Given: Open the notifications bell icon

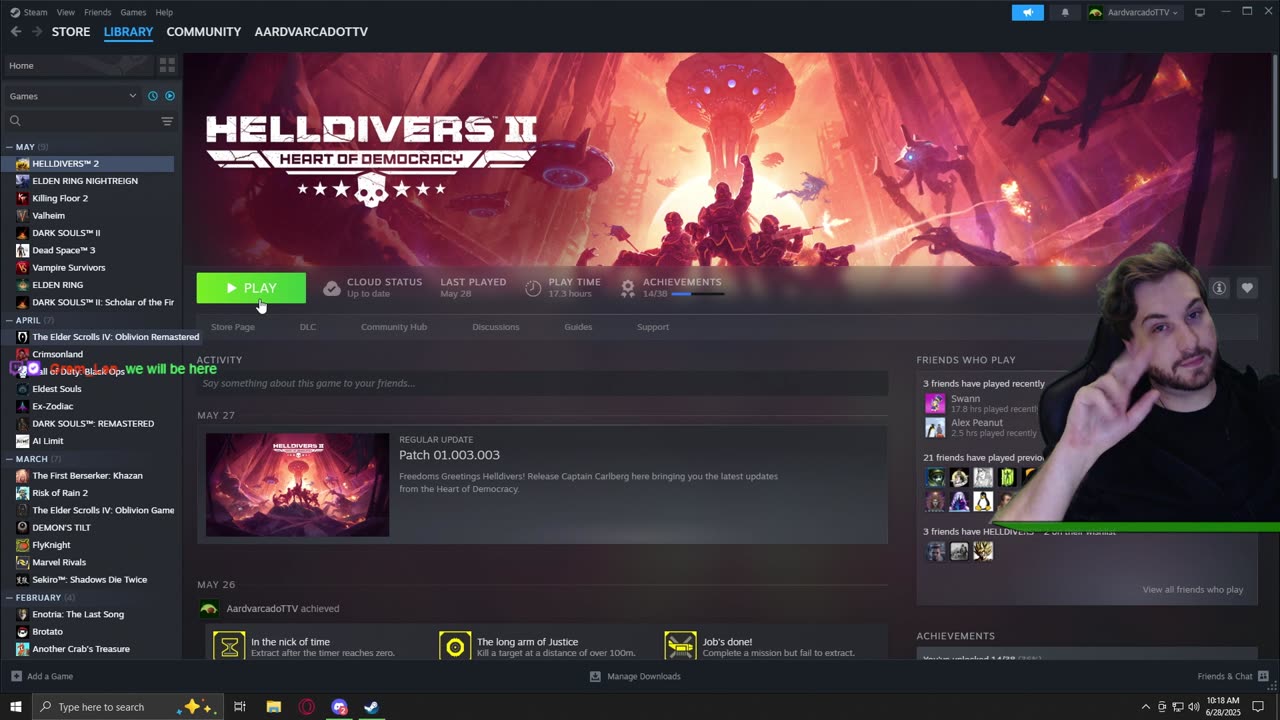Looking at the screenshot, I should (x=1065, y=12).
